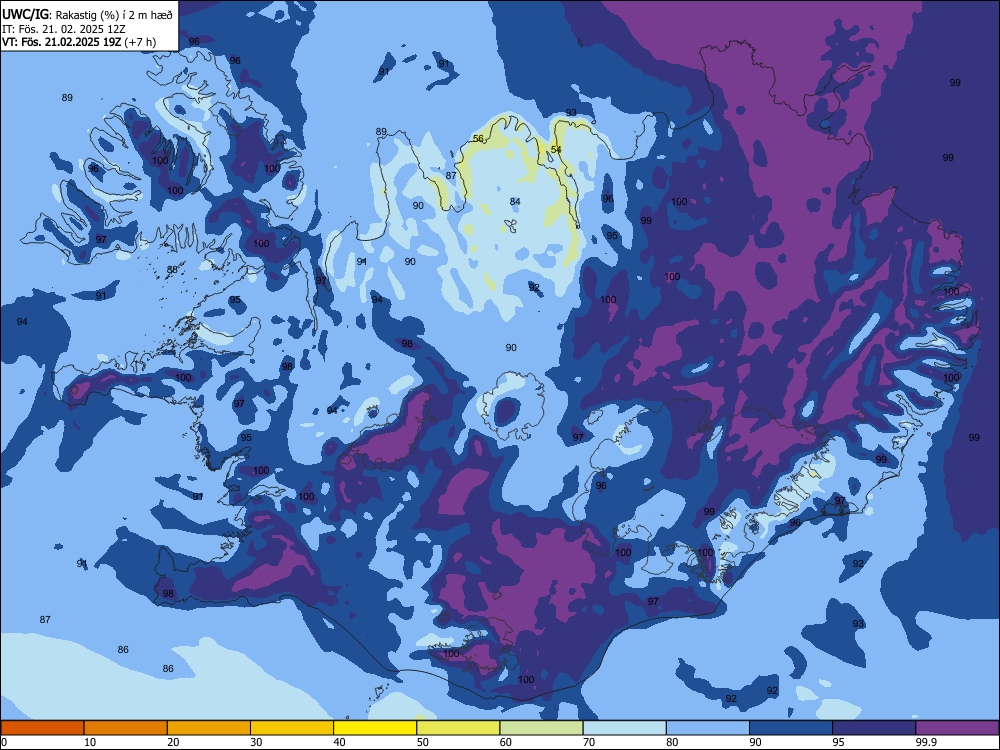This screenshot has width=1000, height=750.
Task: Click the '99.9' legend scale label
Action: [926, 742]
